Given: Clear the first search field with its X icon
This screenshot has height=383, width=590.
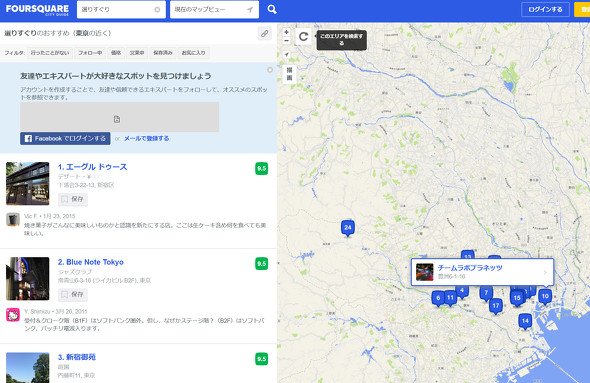Looking at the screenshot, I should pos(157,10).
